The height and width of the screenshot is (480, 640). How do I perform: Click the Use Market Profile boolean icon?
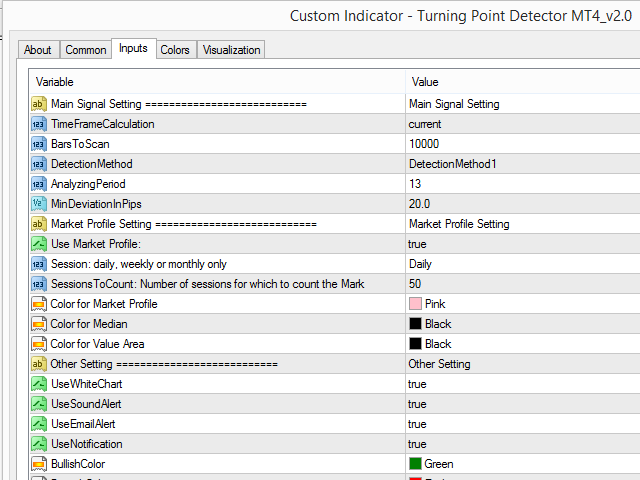click(x=39, y=244)
